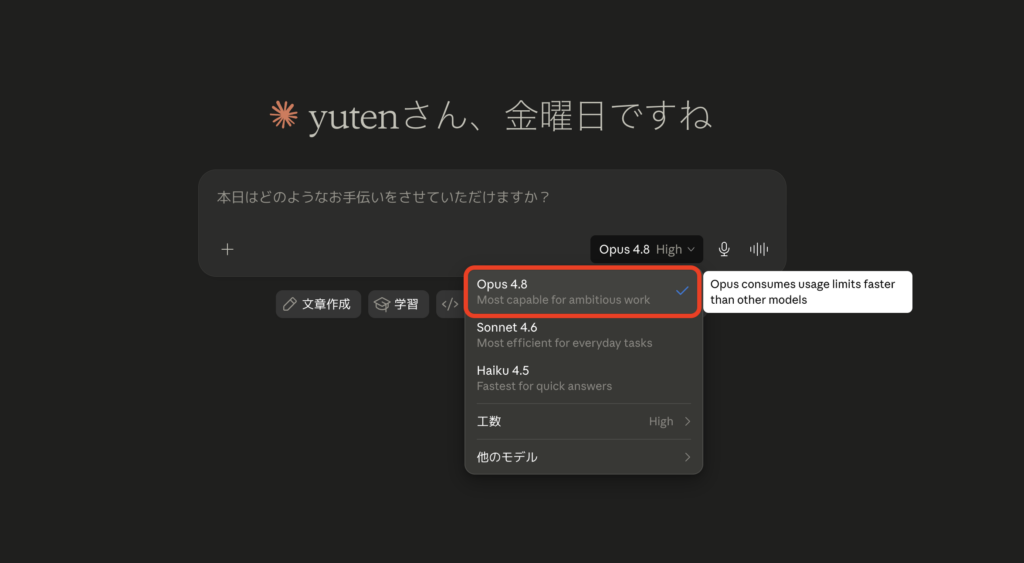Viewport: 1024px width, 563px height.
Task: Focus the message prompt input field
Action: (492, 197)
